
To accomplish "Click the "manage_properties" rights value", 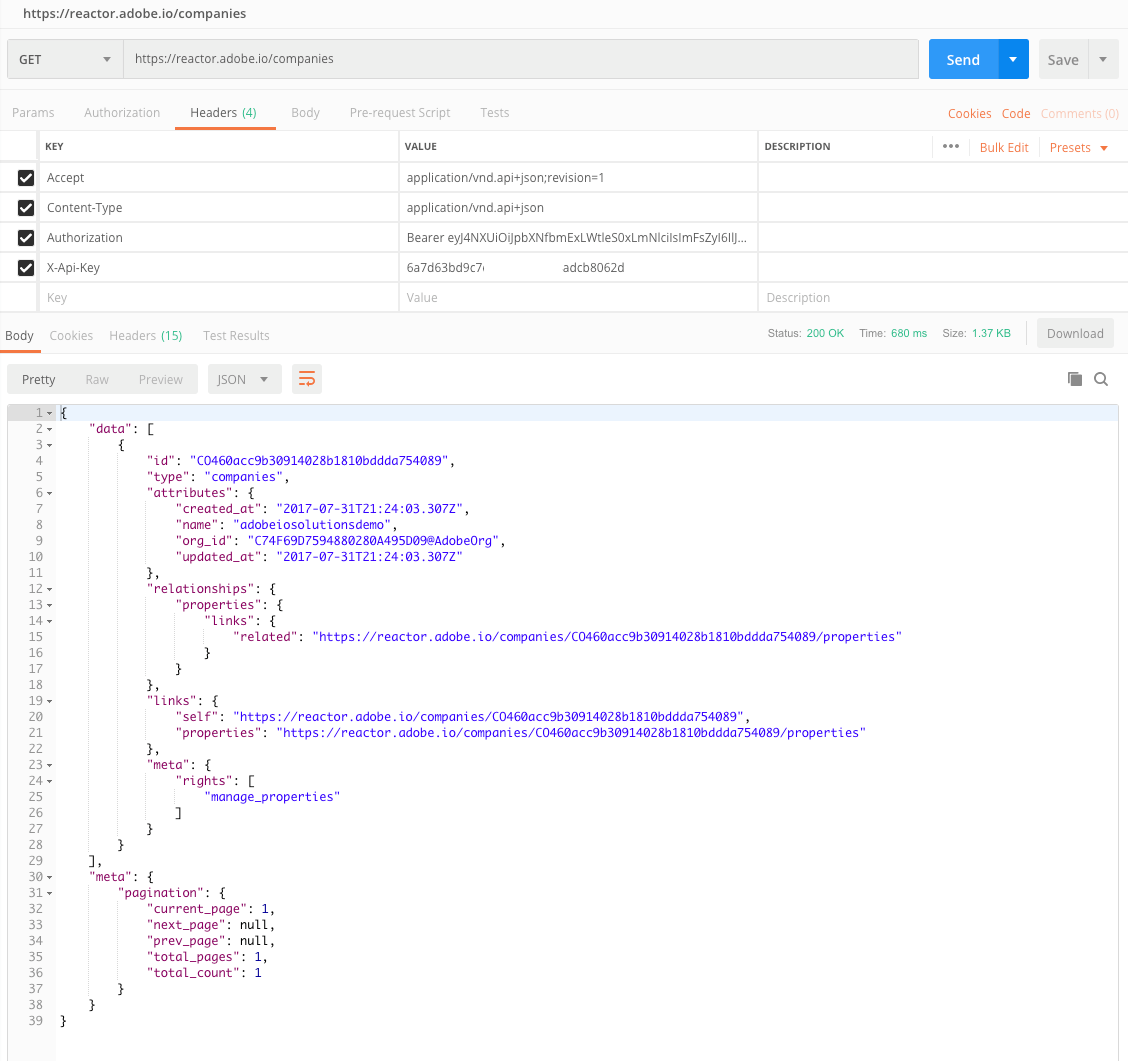I will 272,797.
